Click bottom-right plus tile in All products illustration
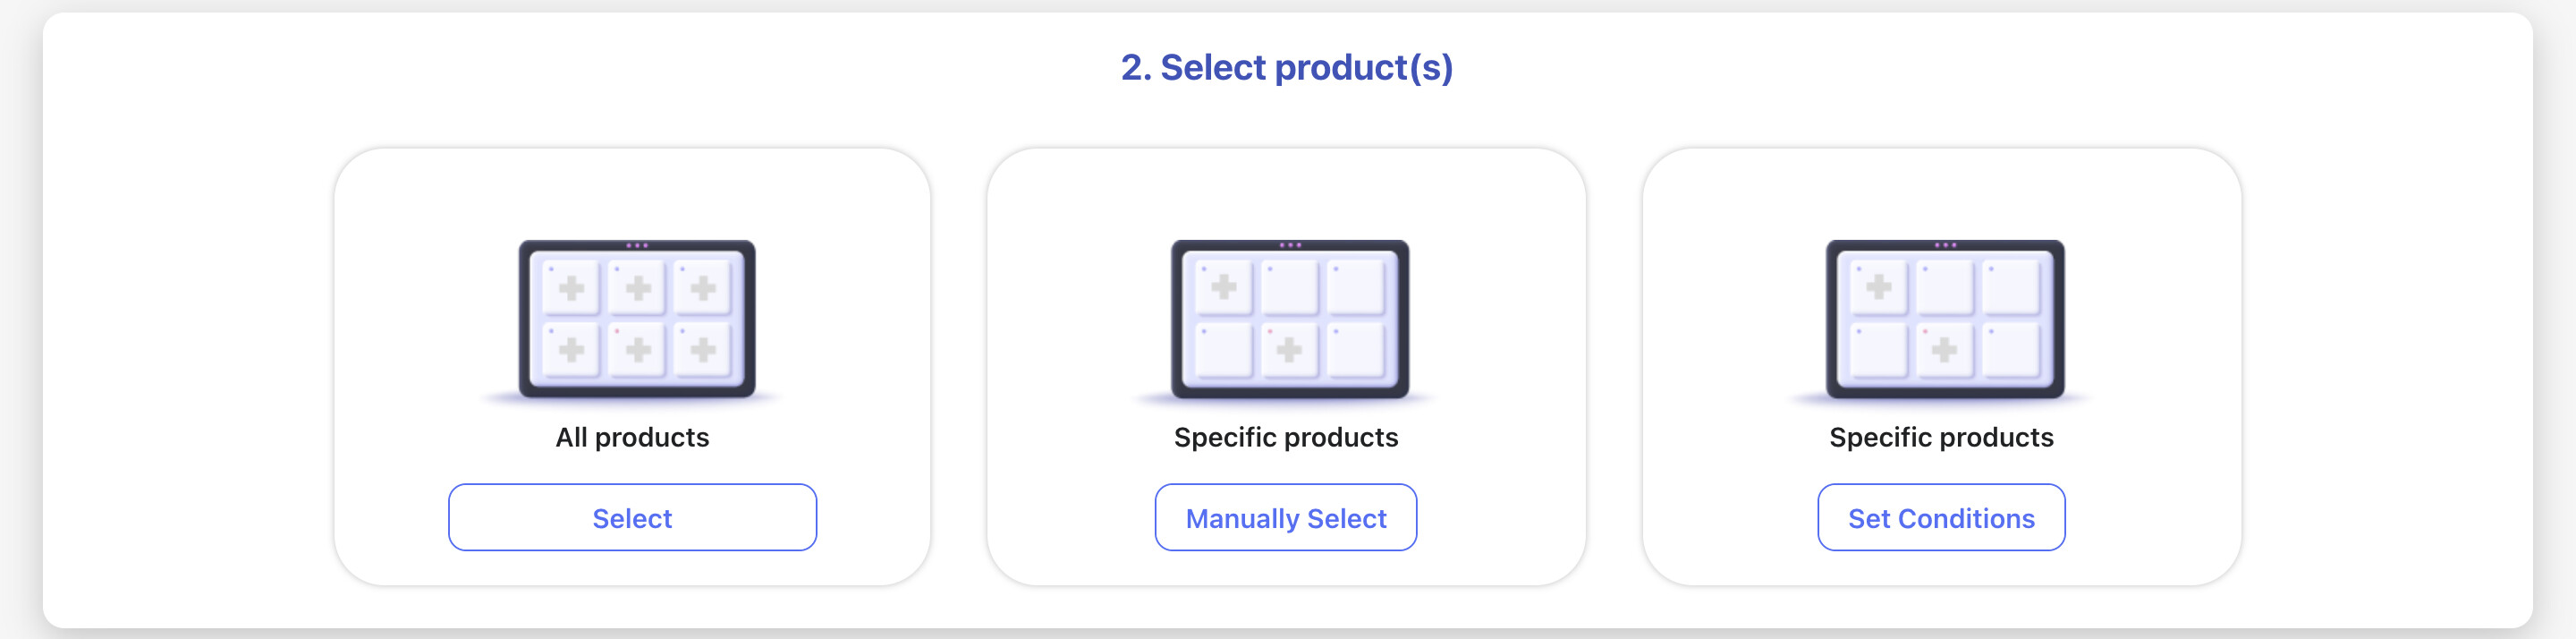The height and width of the screenshot is (639, 2576). (x=703, y=350)
